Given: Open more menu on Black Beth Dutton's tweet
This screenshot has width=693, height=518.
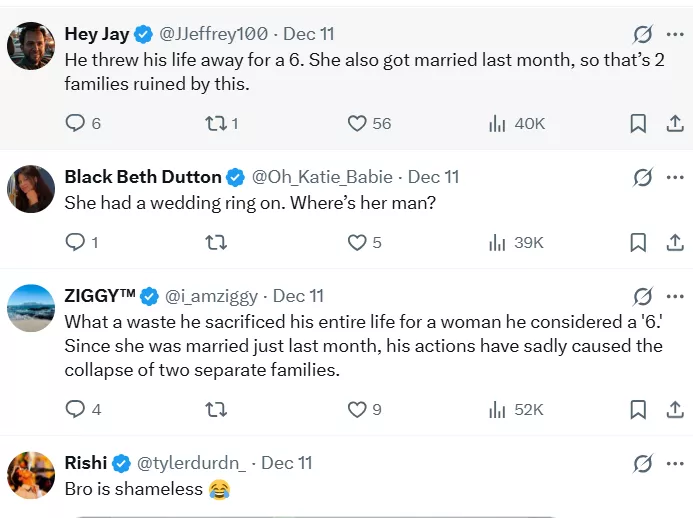Looking at the screenshot, I should (675, 177).
